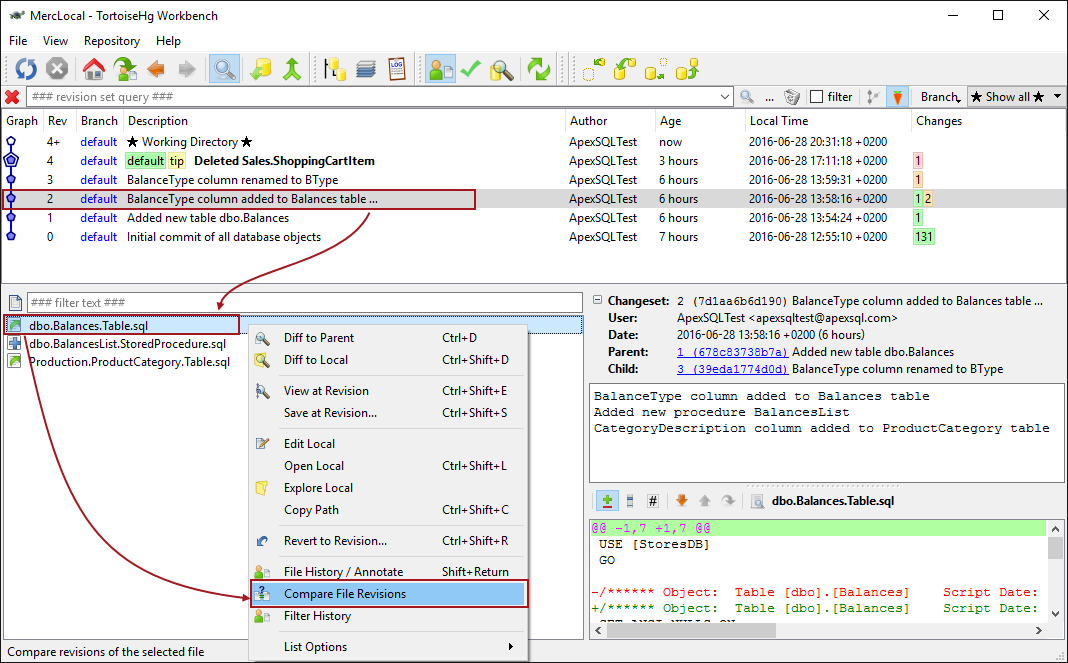Open child changeset 39eda1774d0d link
1068x663 pixels.
[733, 369]
